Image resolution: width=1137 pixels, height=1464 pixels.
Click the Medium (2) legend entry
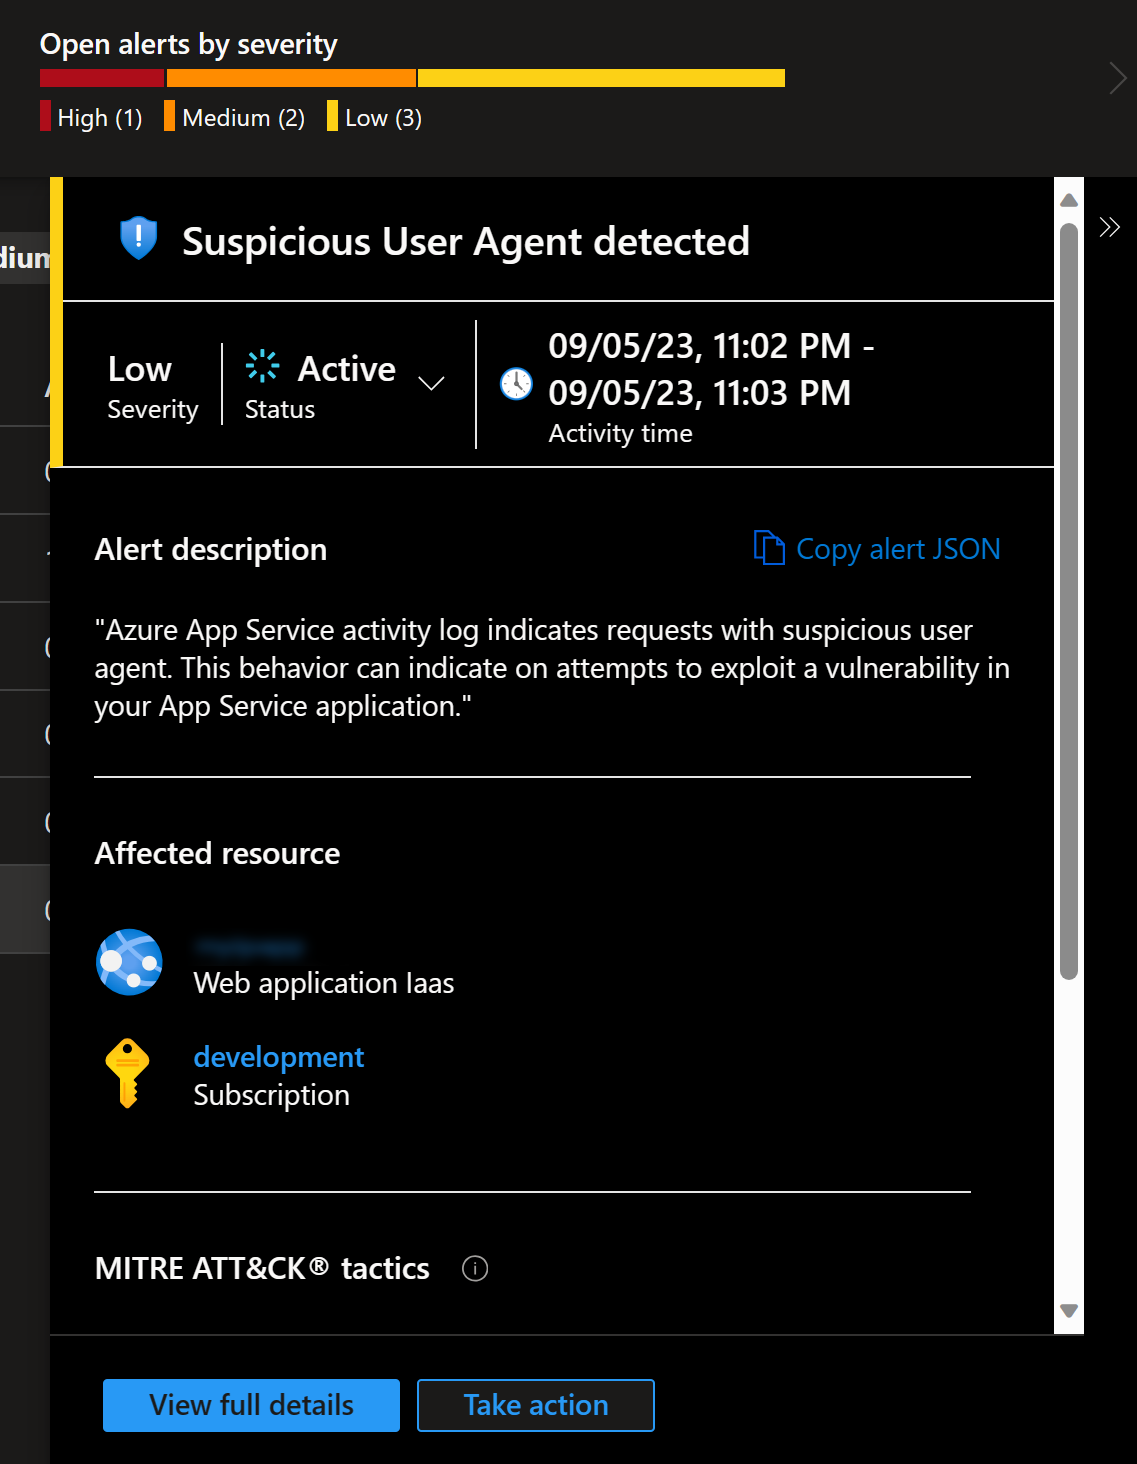[235, 117]
